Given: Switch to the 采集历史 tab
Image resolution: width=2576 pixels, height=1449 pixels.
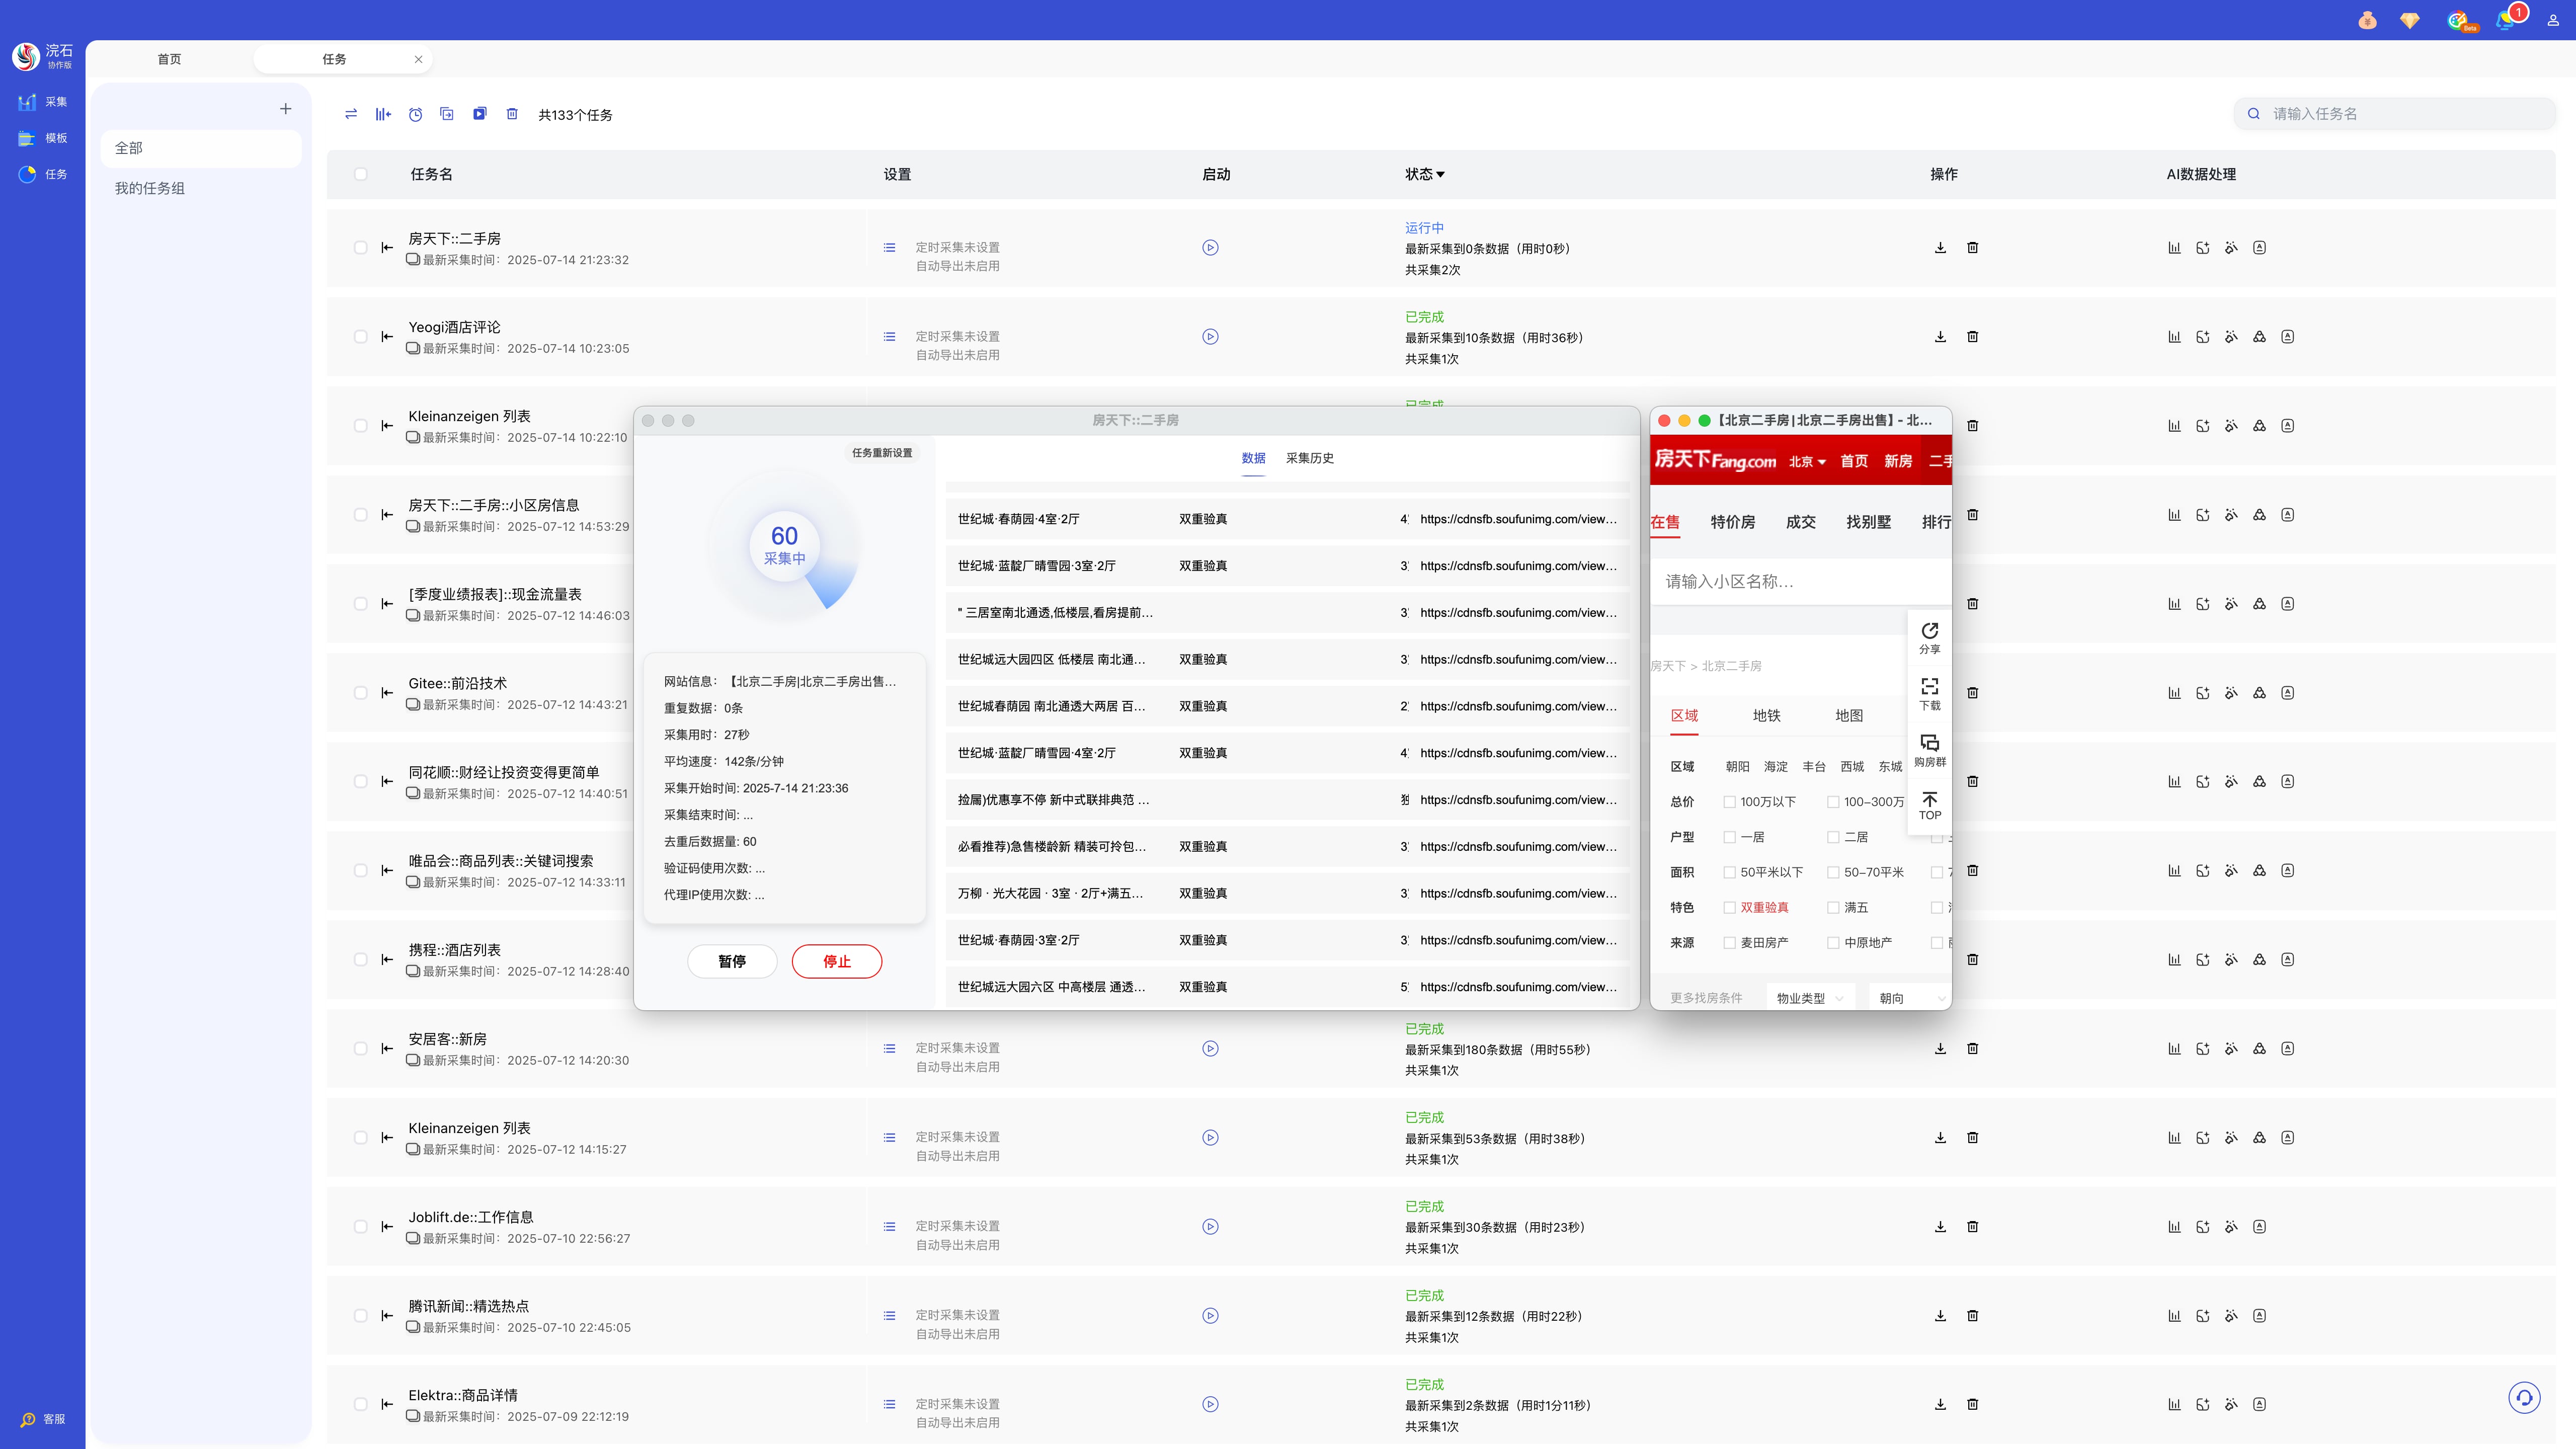Looking at the screenshot, I should tap(1309, 458).
